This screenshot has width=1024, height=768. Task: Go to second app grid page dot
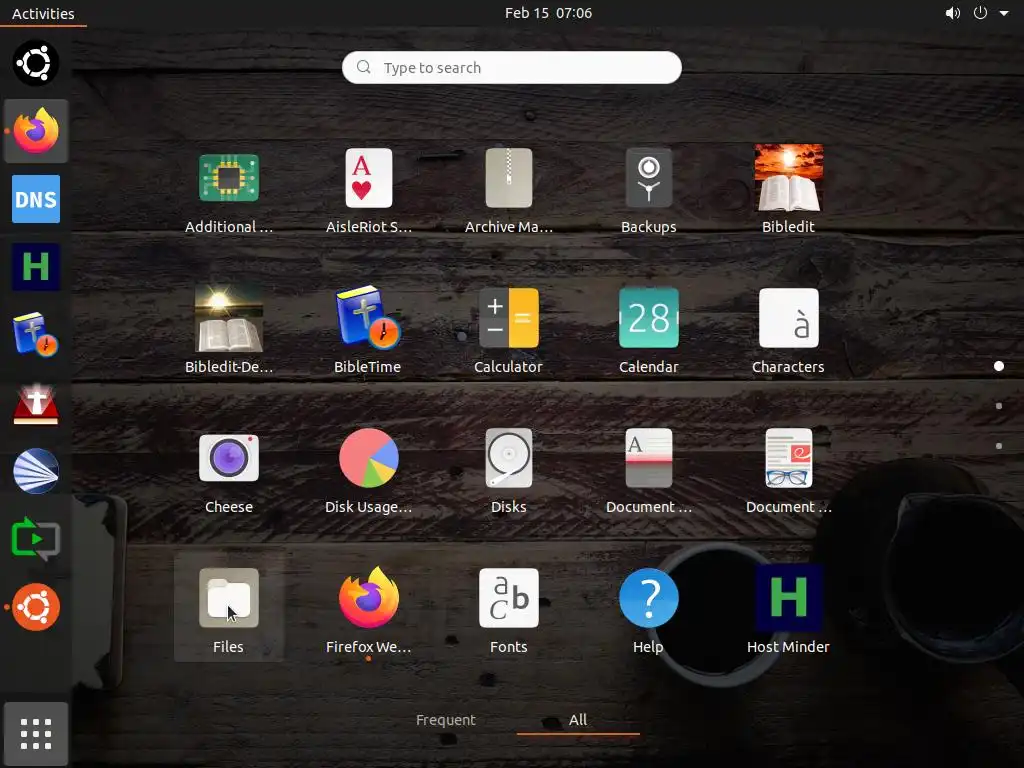point(999,406)
